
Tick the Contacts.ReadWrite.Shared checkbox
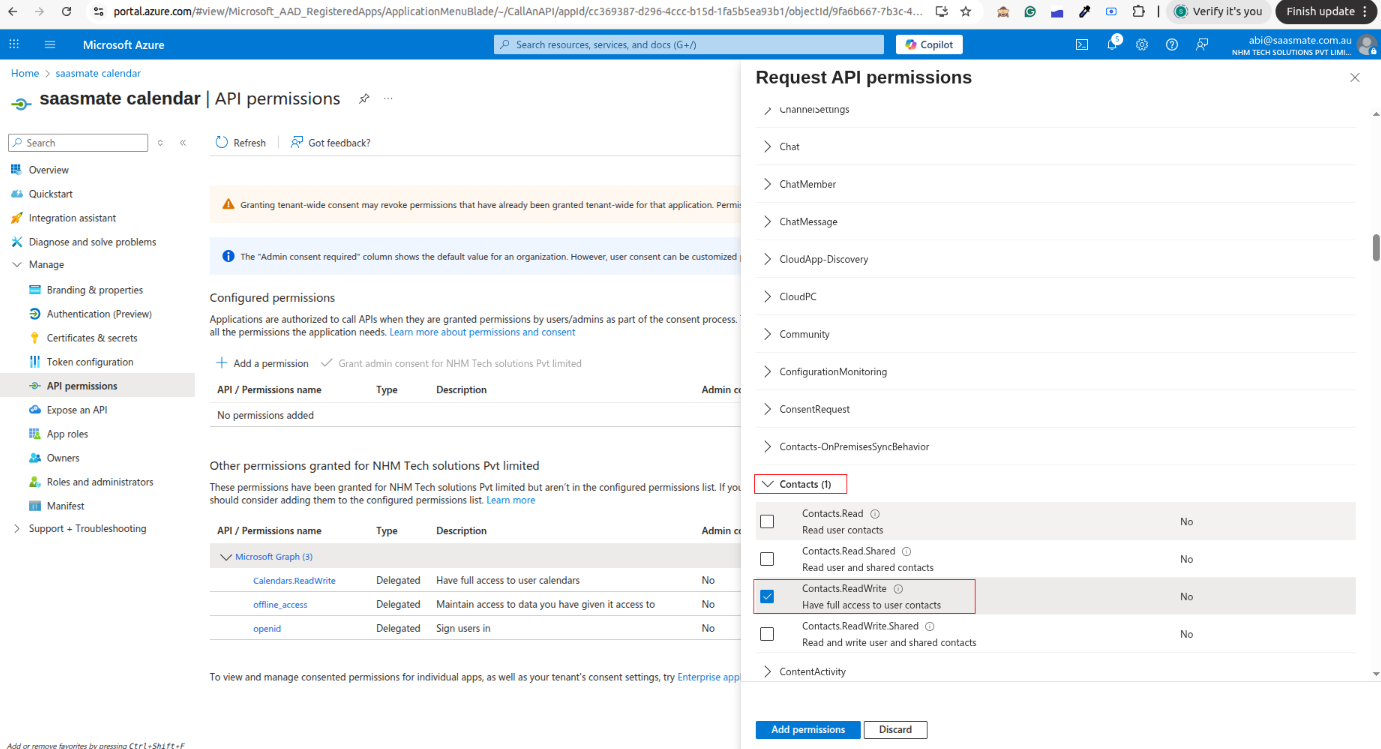click(767, 634)
